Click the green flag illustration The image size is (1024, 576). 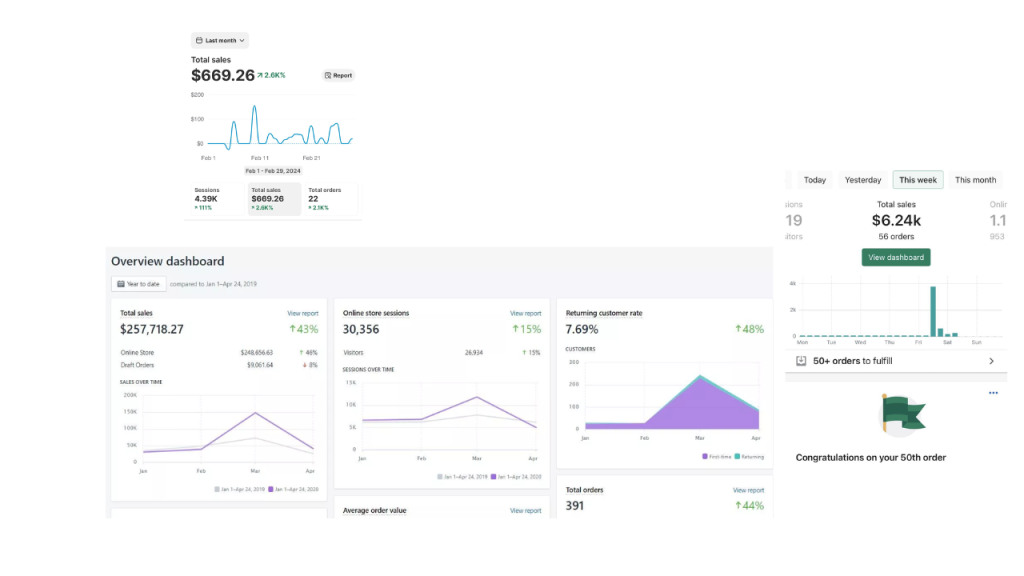[903, 415]
